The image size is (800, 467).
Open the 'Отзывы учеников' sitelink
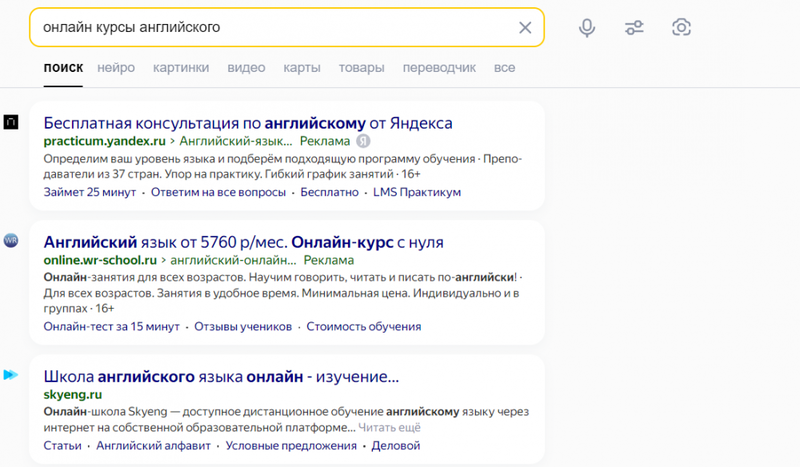coord(243,327)
